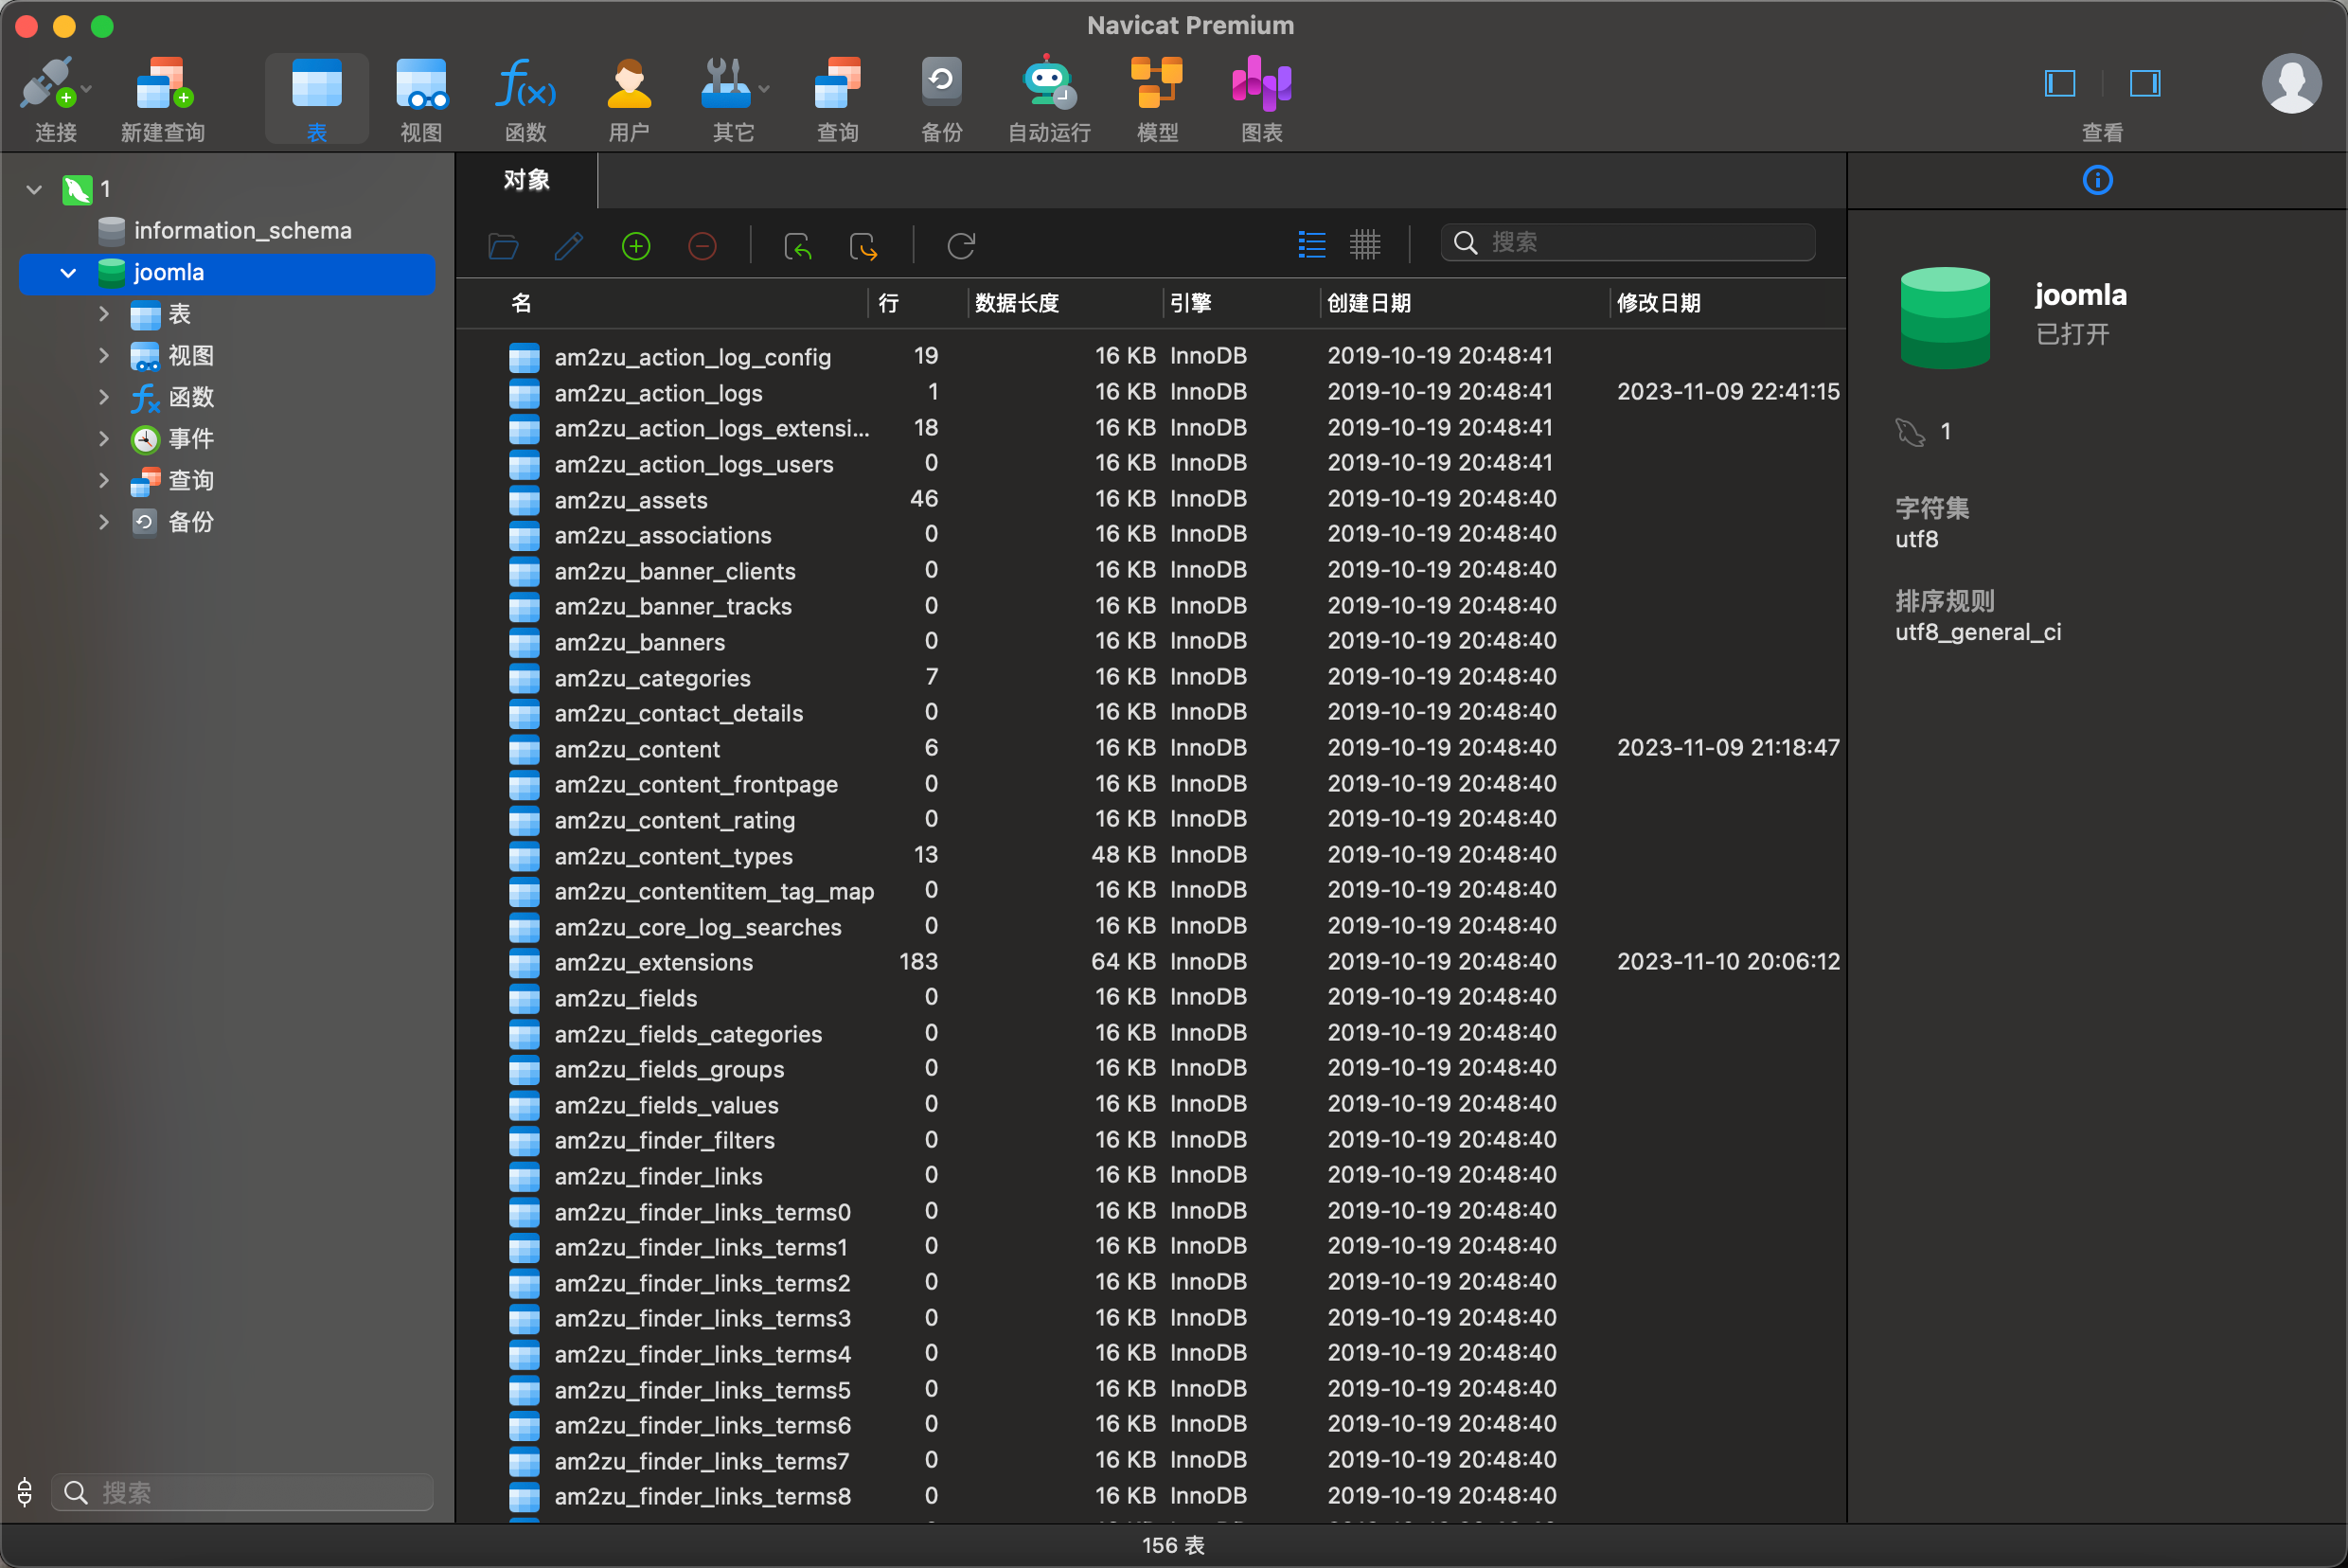The width and height of the screenshot is (2348, 1568).
Task: Collapse the joomla database node
Action: click(x=68, y=273)
